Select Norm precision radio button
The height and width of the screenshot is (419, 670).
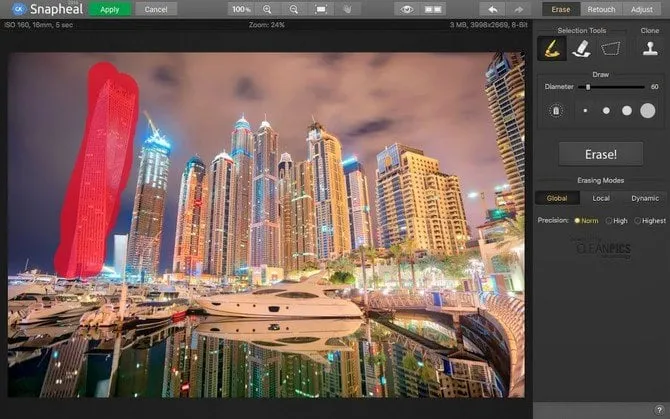(x=577, y=220)
